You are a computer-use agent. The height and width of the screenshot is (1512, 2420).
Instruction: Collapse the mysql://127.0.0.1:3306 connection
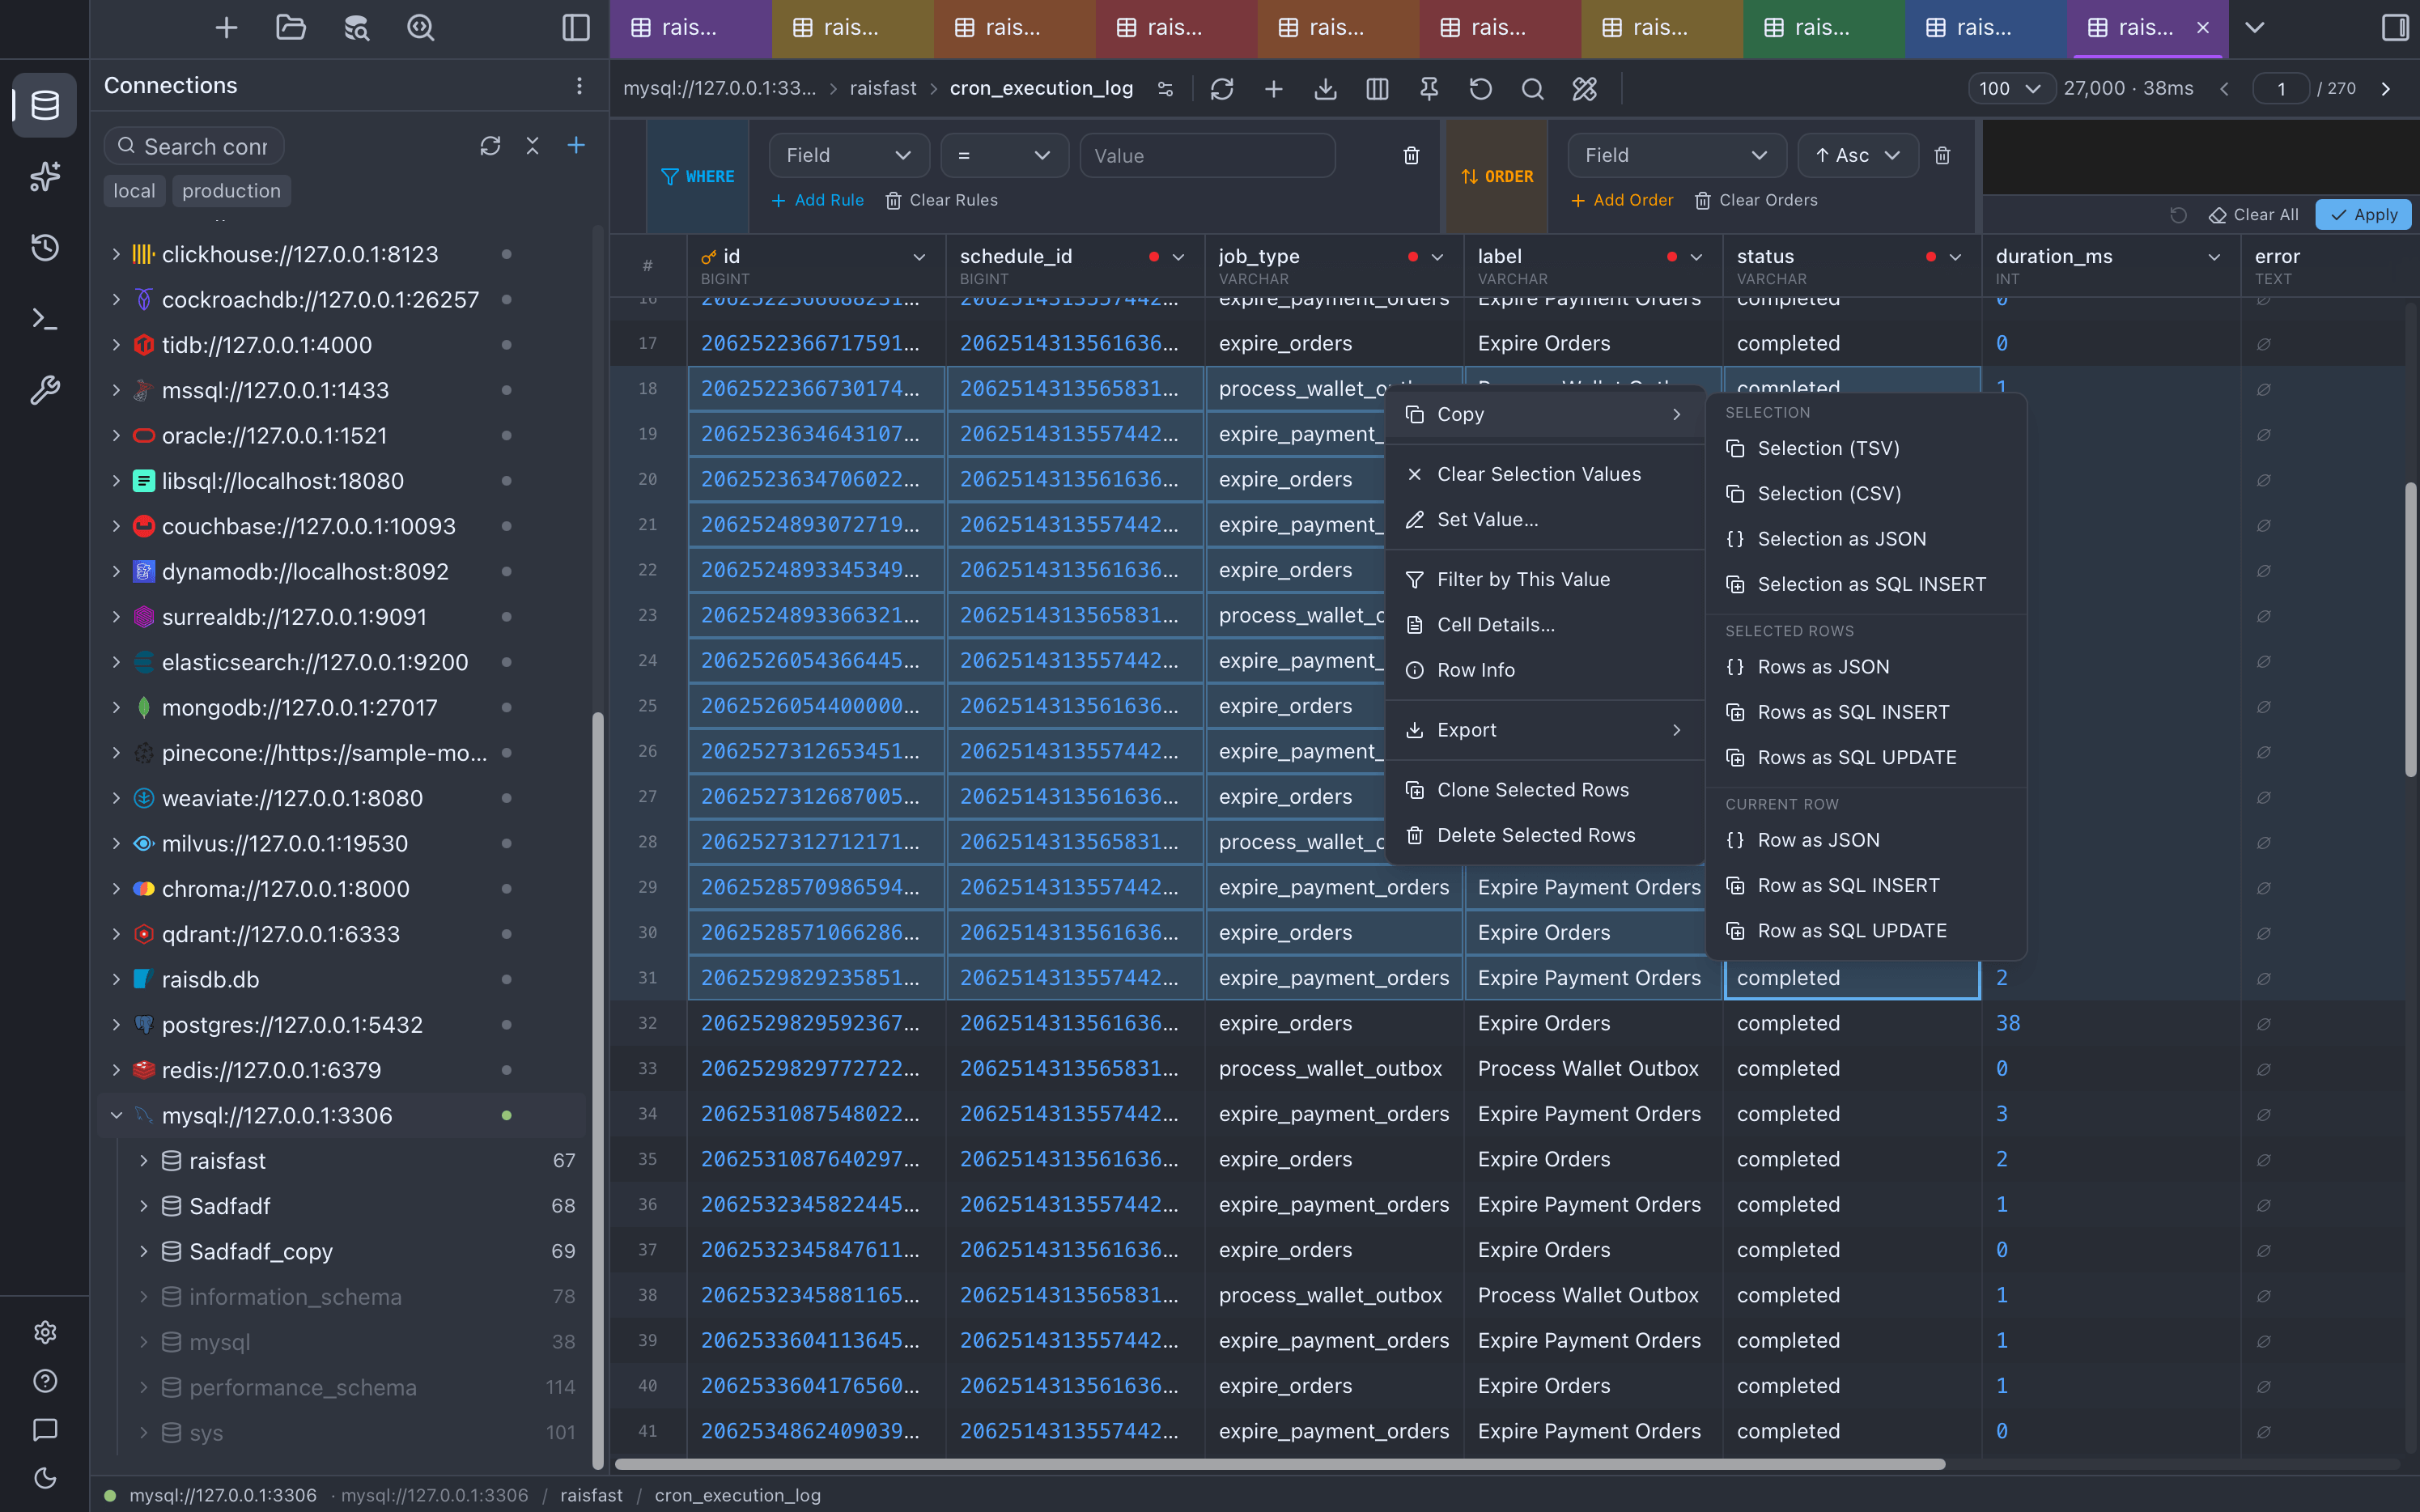(116, 1116)
